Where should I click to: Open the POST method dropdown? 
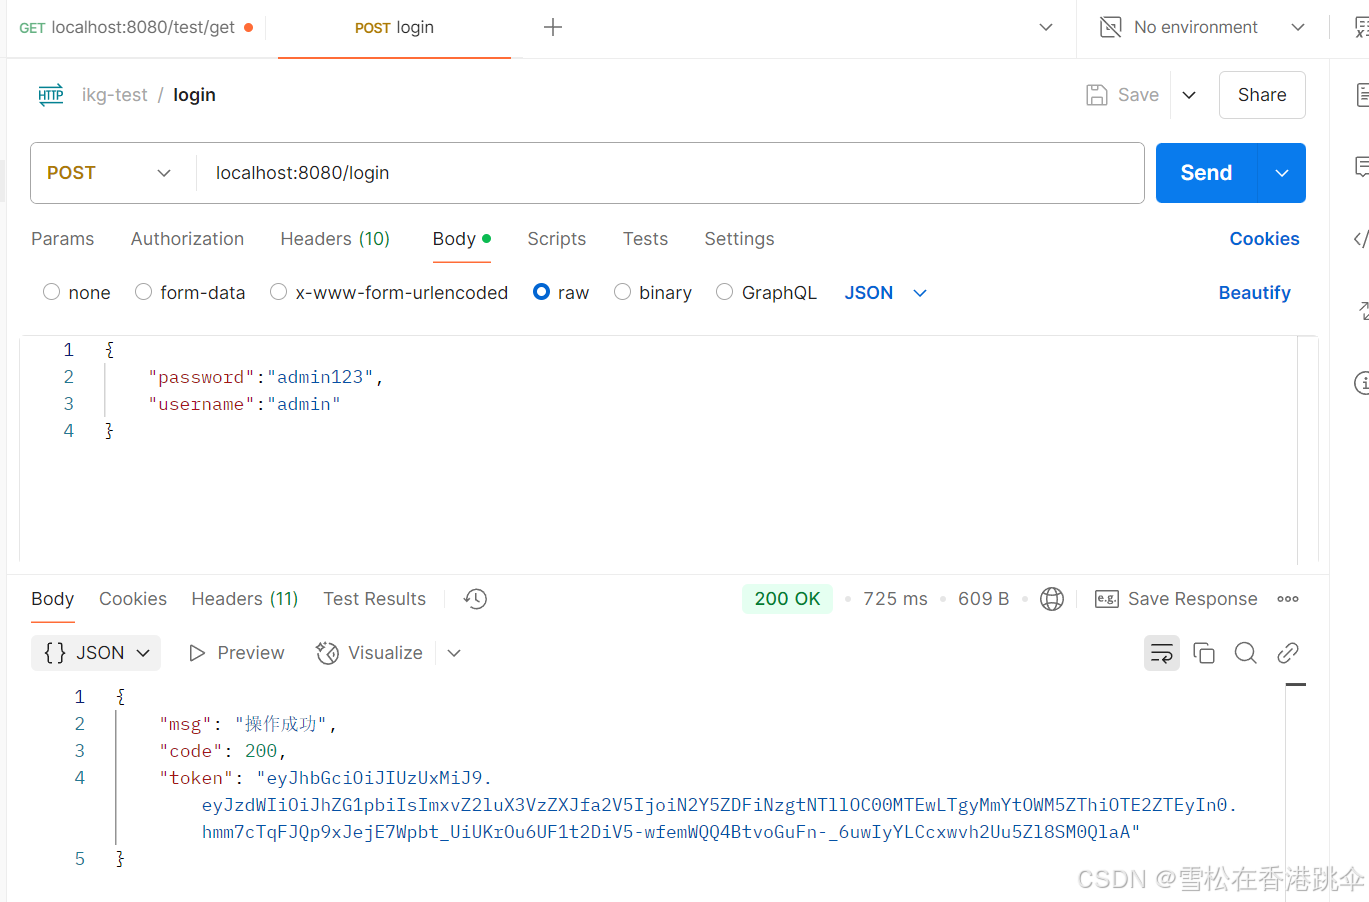tap(109, 173)
